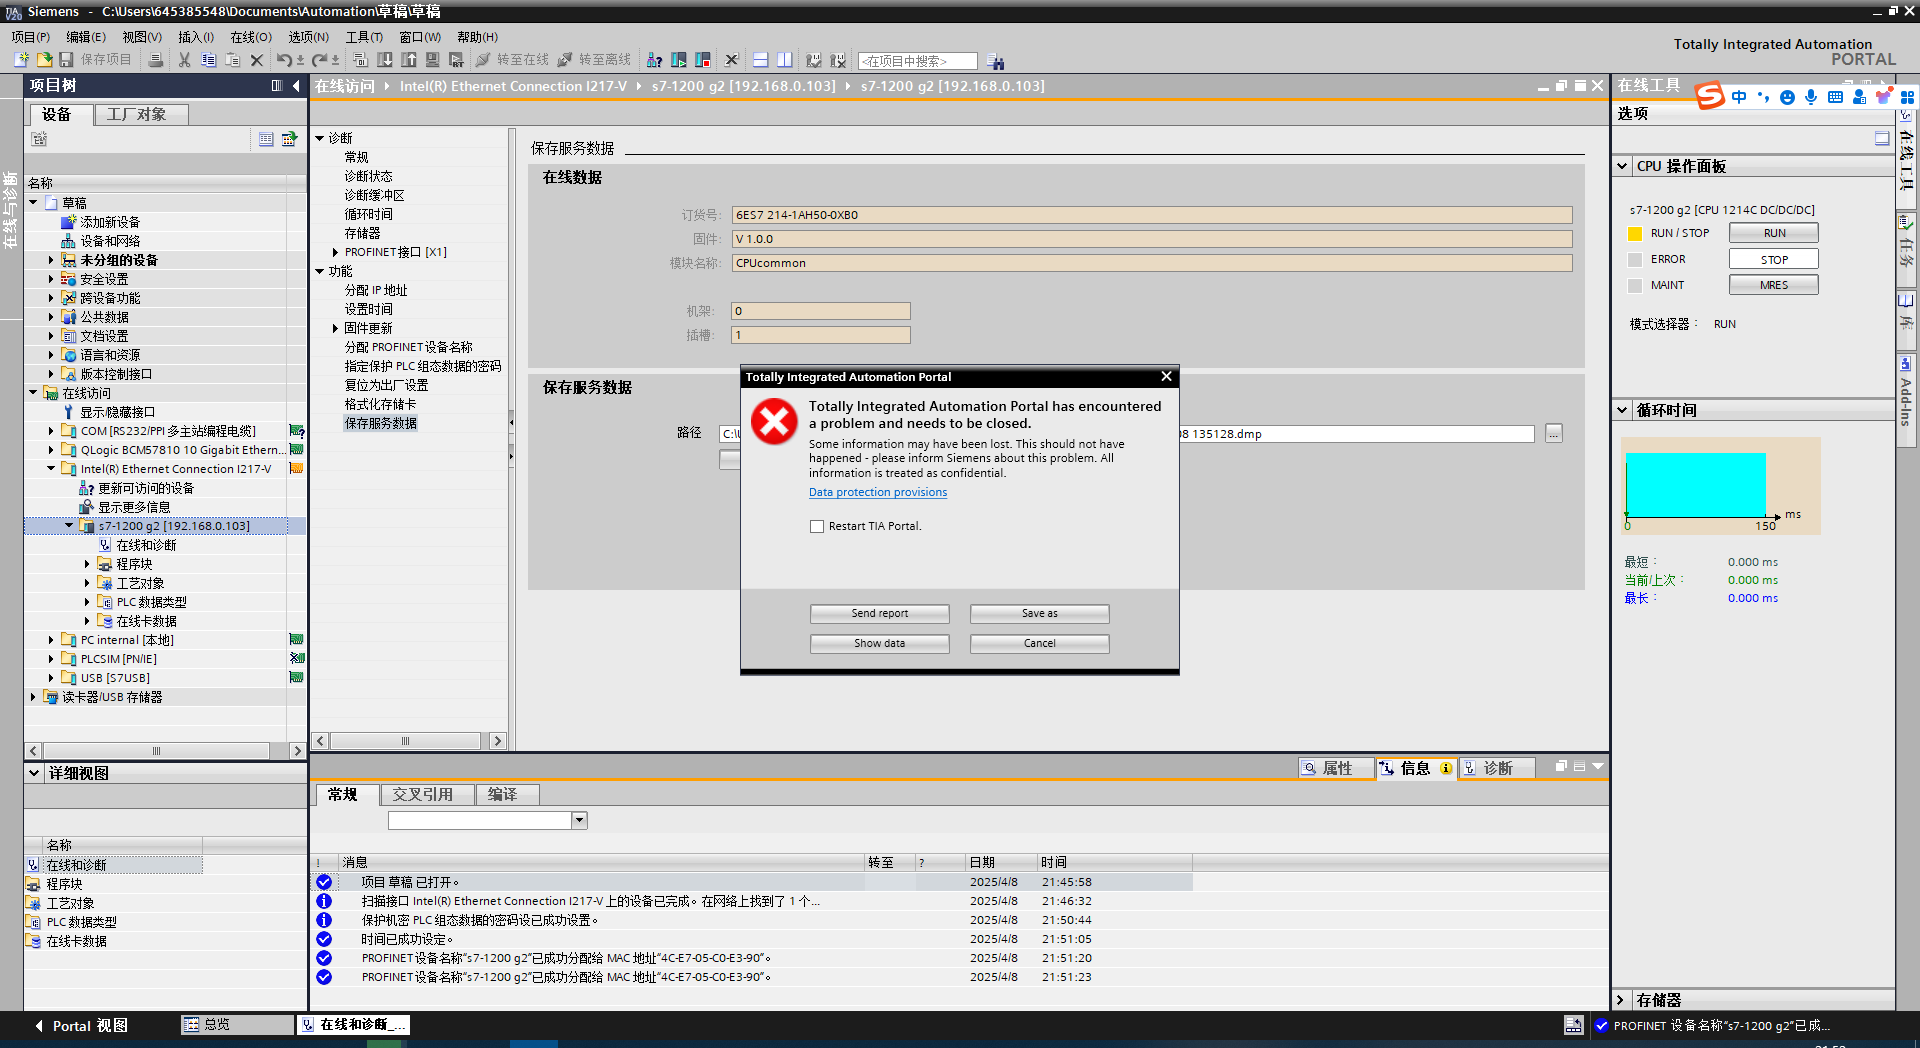
Task: Check the Restart TIA Portal checkbox
Action: point(817,526)
